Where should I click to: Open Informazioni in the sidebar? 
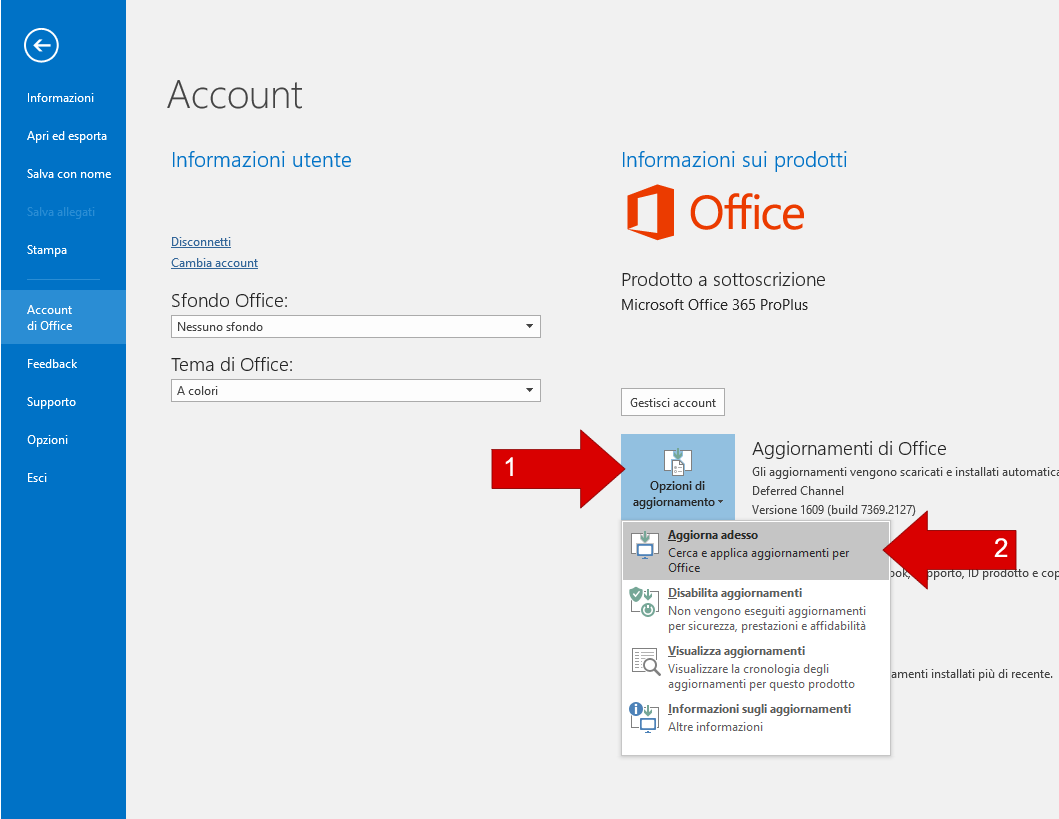pyautogui.click(x=60, y=98)
